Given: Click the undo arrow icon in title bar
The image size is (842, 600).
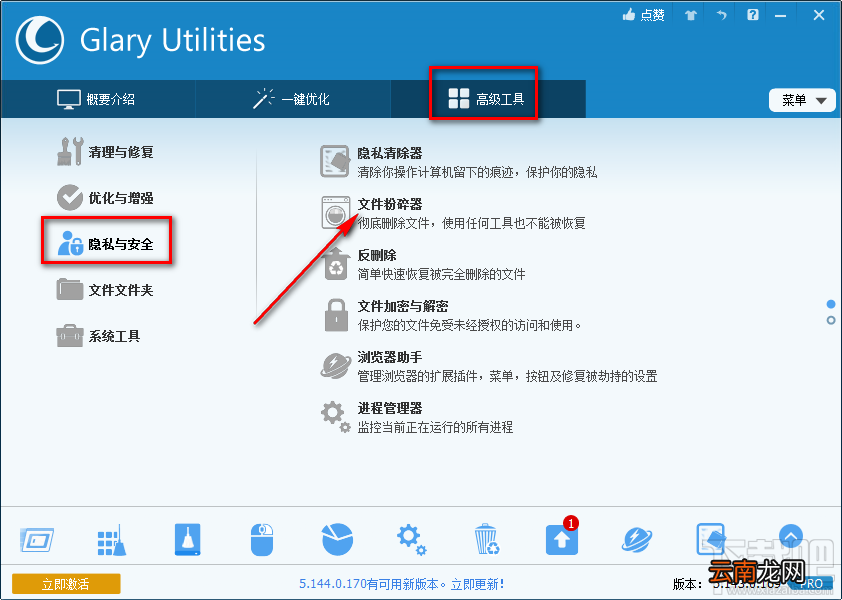Looking at the screenshot, I should pyautogui.click(x=721, y=15).
